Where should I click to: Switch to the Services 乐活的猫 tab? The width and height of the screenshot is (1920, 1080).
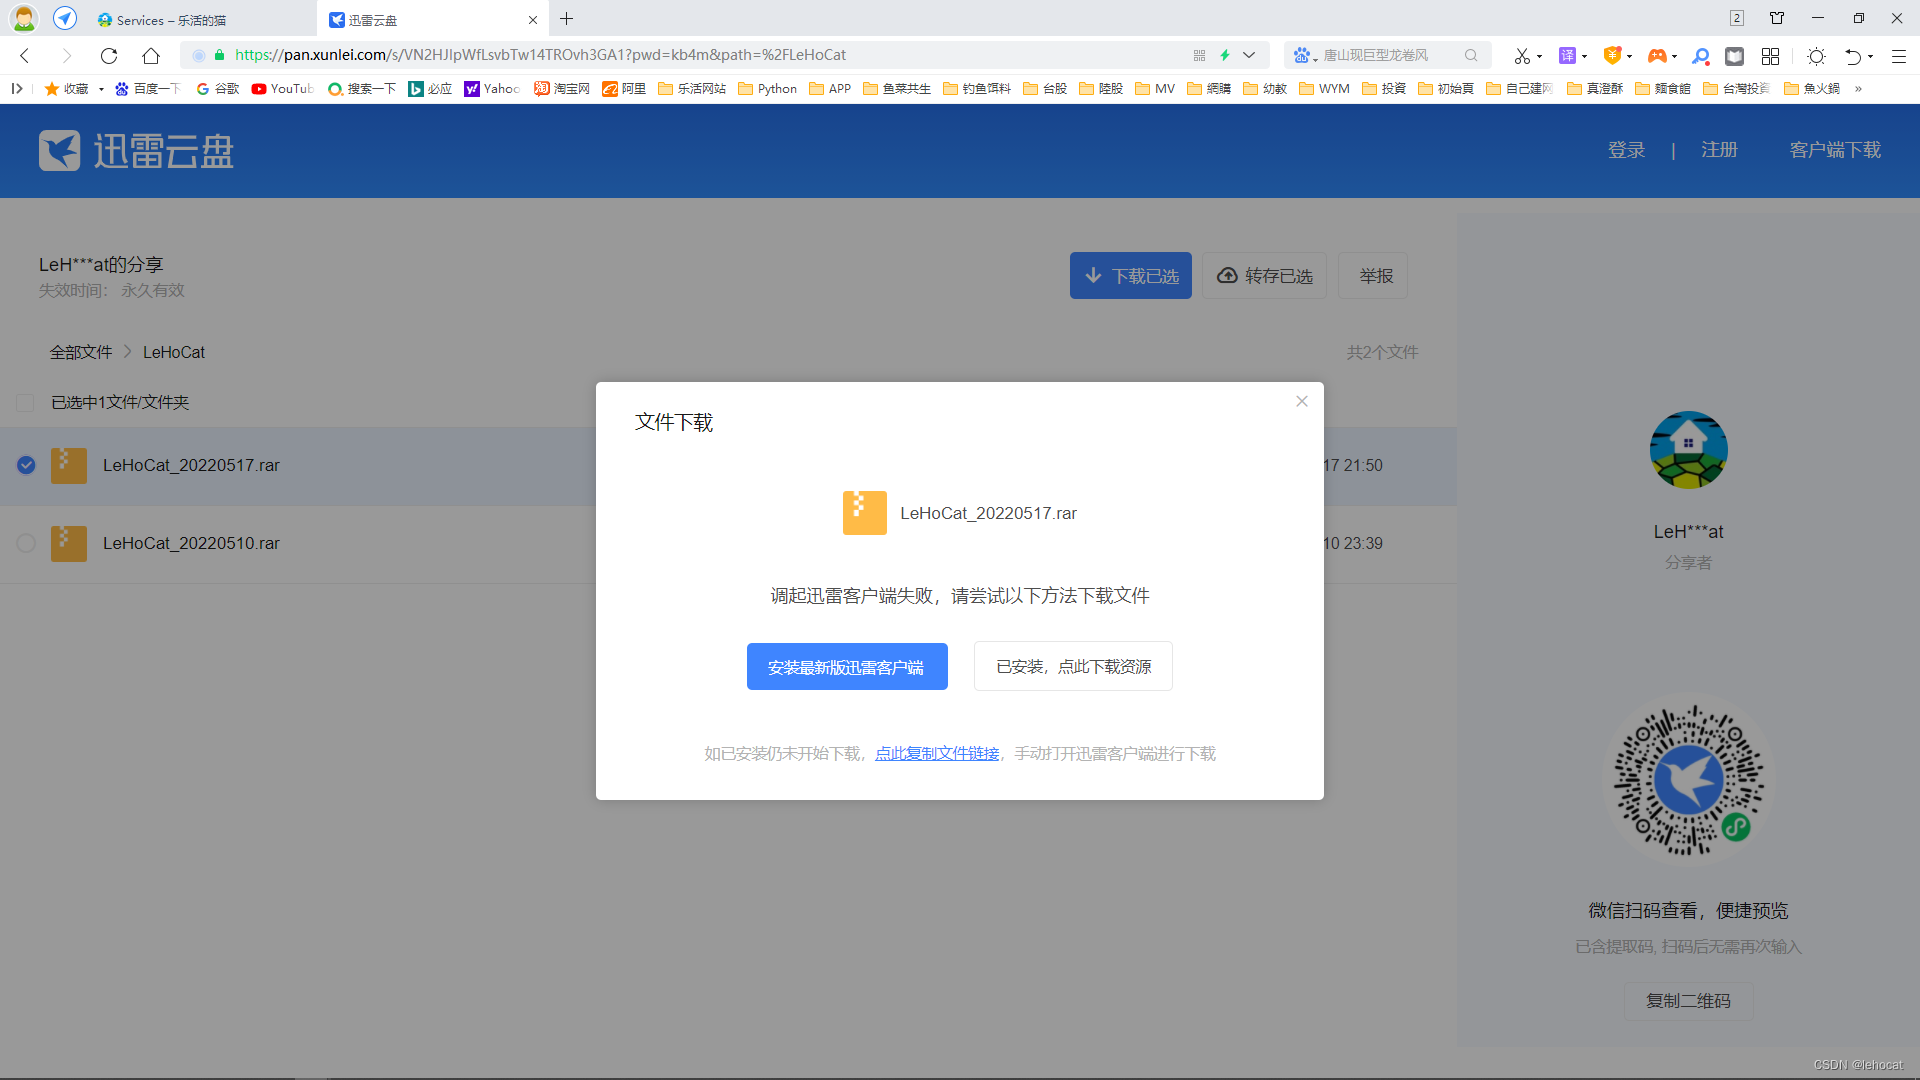pyautogui.click(x=170, y=20)
